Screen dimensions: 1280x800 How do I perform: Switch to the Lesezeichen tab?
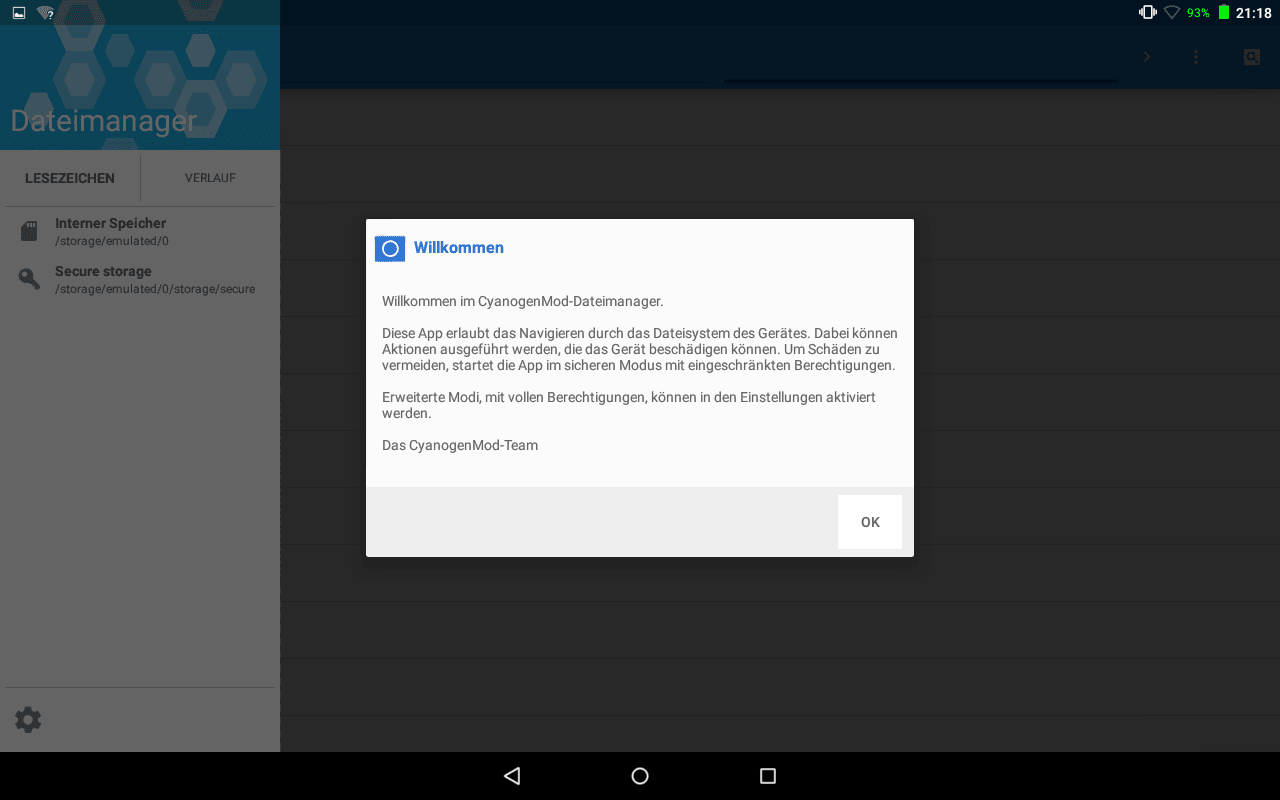[70, 178]
